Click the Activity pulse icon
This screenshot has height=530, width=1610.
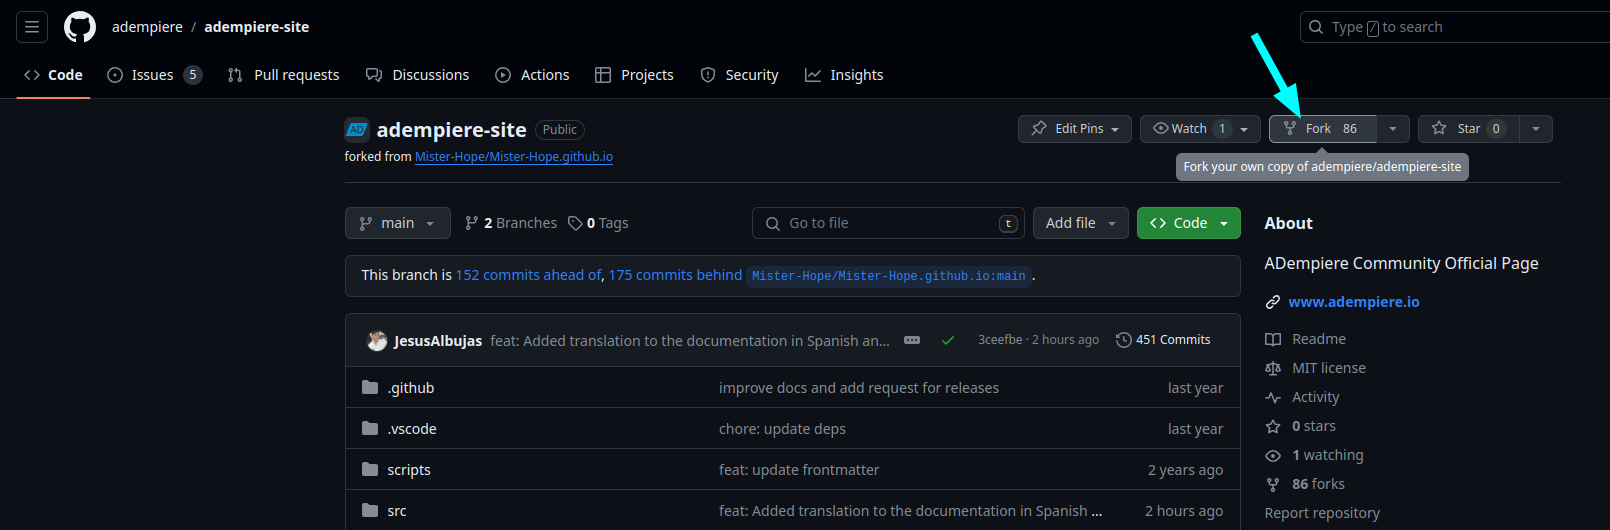point(1273,397)
